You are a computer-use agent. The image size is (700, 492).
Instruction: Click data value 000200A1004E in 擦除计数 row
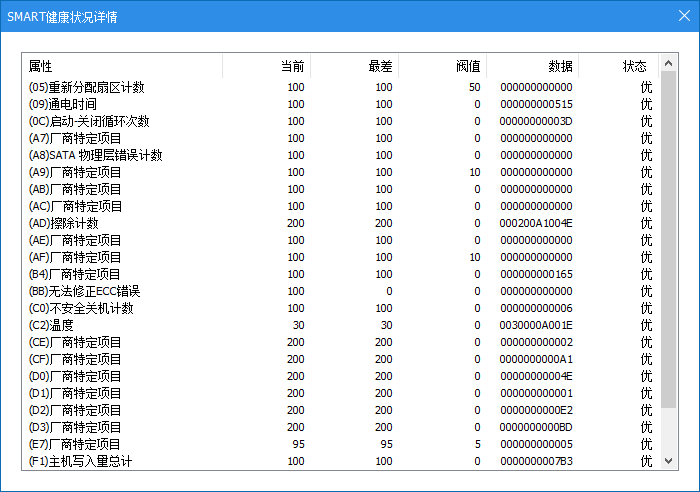(535, 223)
